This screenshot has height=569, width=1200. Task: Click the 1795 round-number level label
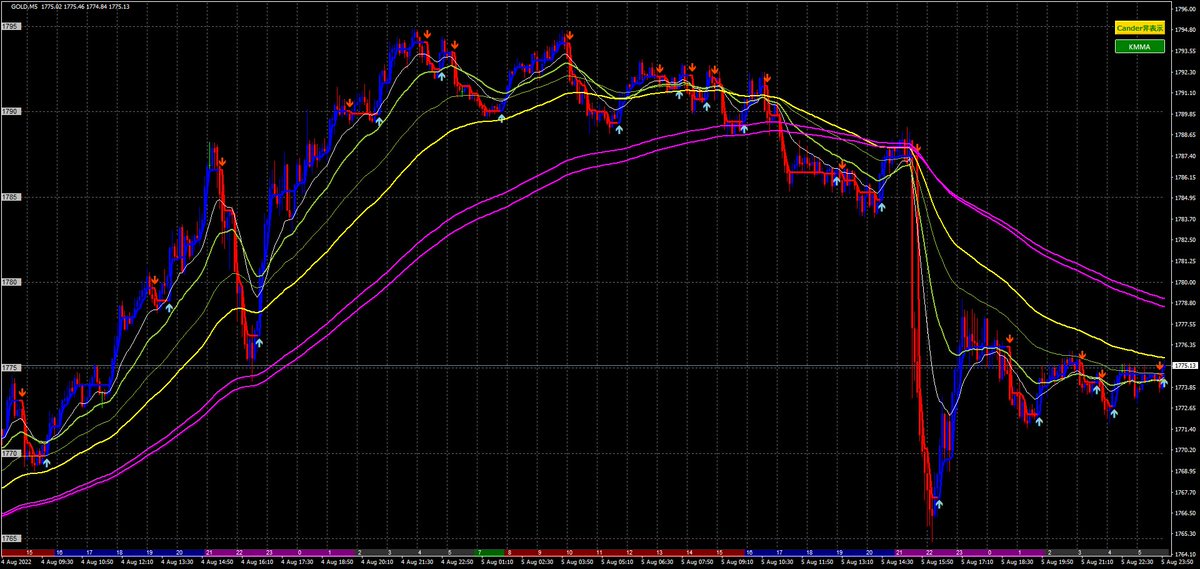(x=10, y=27)
